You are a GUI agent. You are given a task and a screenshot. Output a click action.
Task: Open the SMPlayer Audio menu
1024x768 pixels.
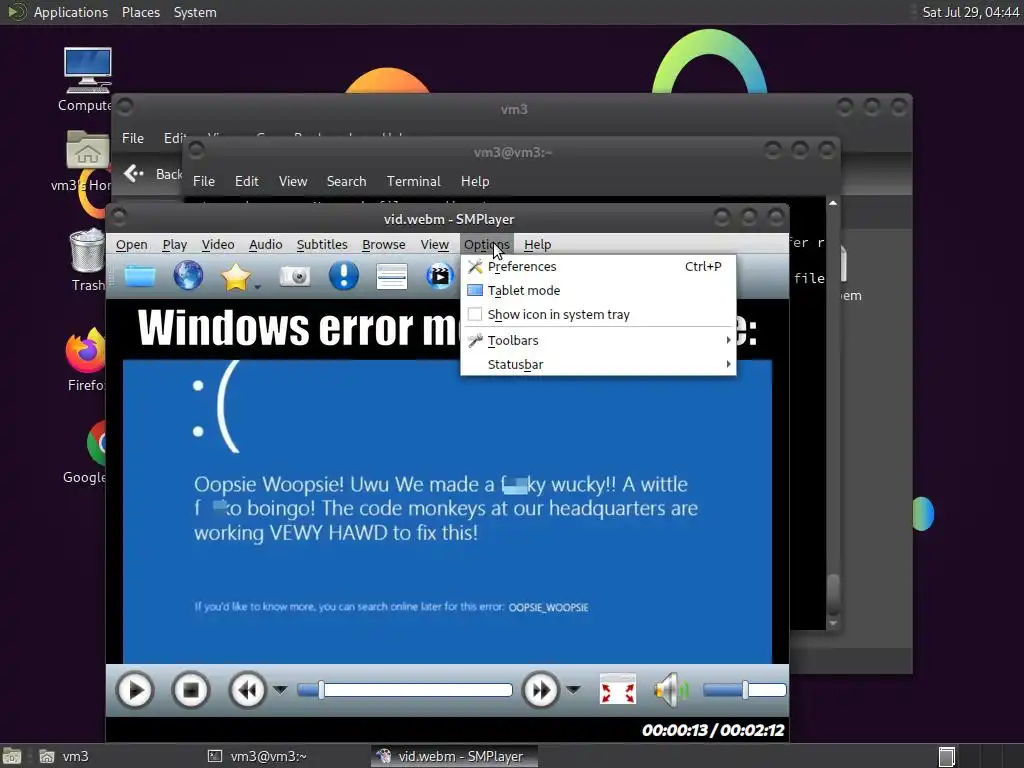click(x=265, y=244)
